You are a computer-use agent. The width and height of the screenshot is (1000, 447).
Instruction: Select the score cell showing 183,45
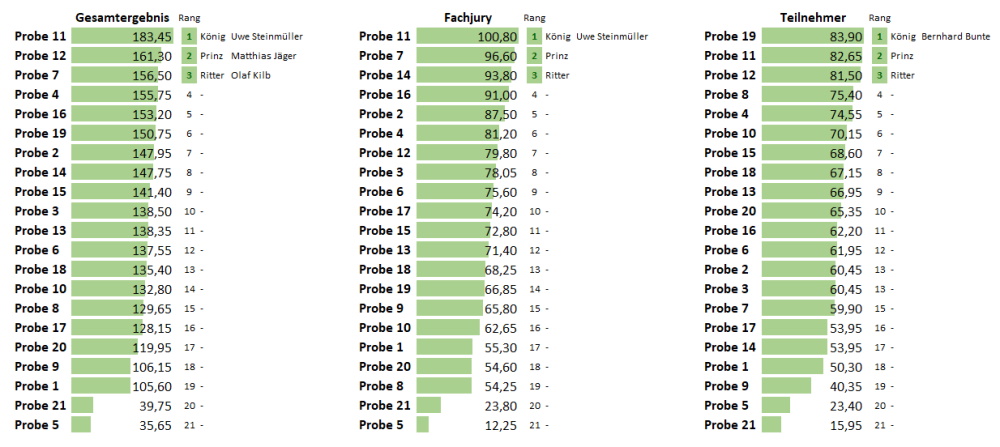coord(152,36)
